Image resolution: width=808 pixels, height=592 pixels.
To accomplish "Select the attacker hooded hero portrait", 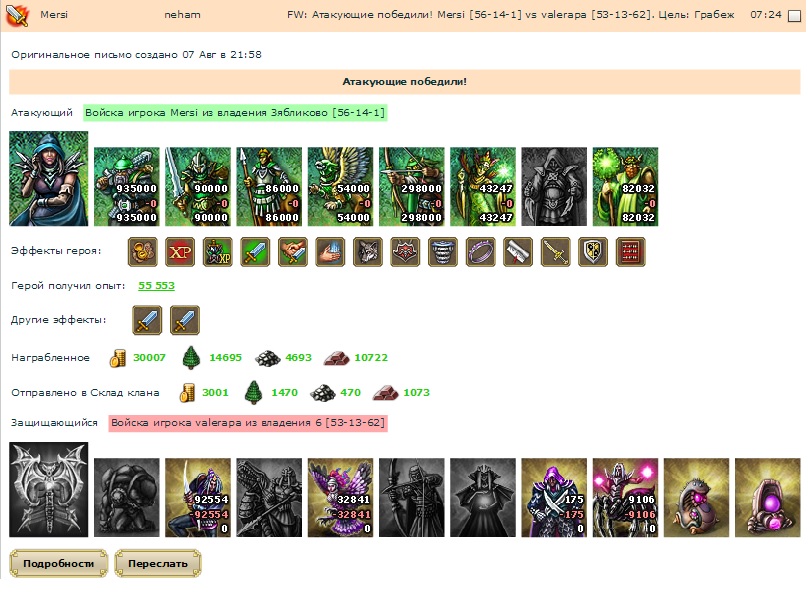I will 48,178.
